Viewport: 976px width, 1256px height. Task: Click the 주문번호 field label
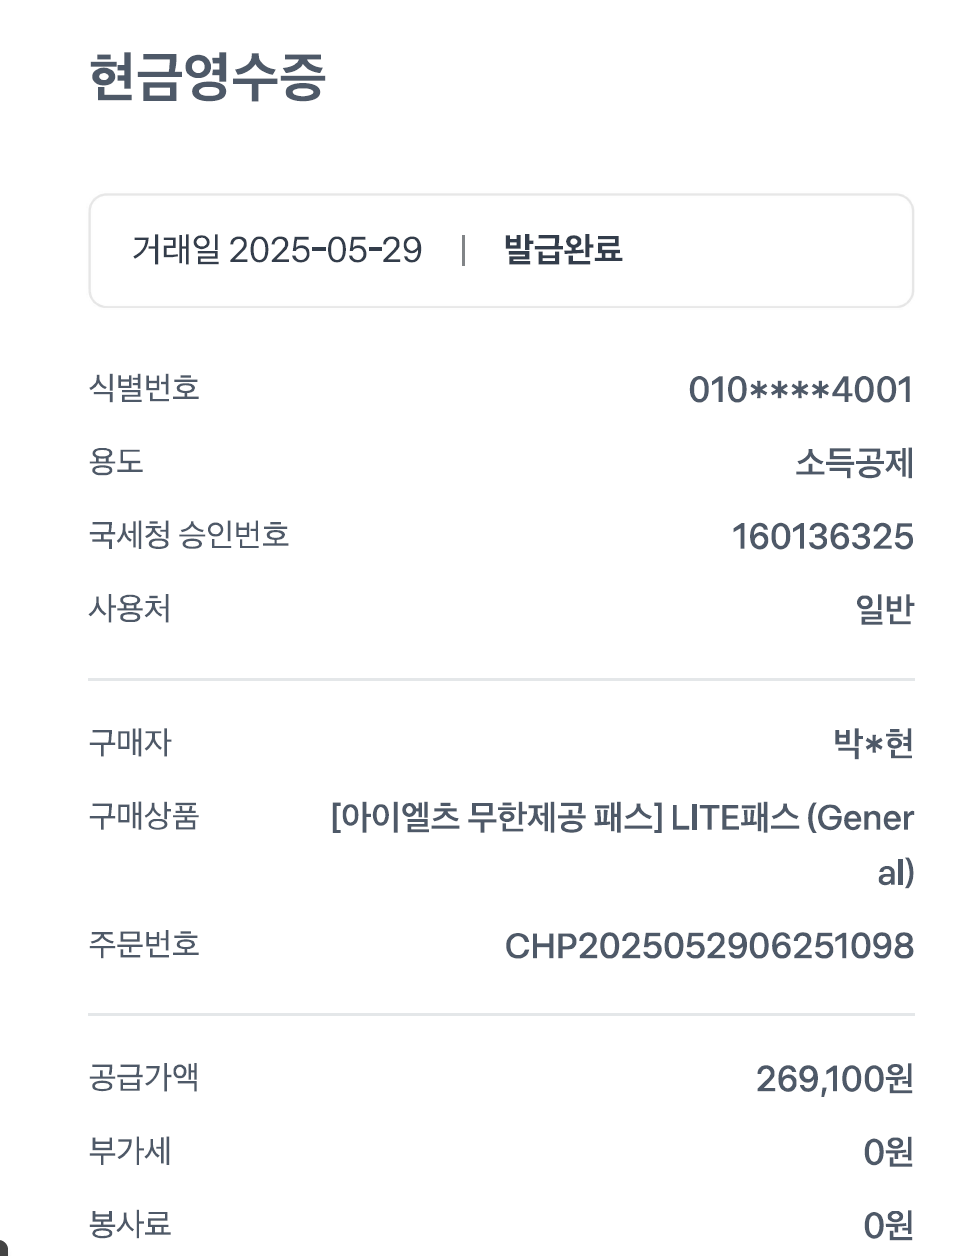(144, 944)
